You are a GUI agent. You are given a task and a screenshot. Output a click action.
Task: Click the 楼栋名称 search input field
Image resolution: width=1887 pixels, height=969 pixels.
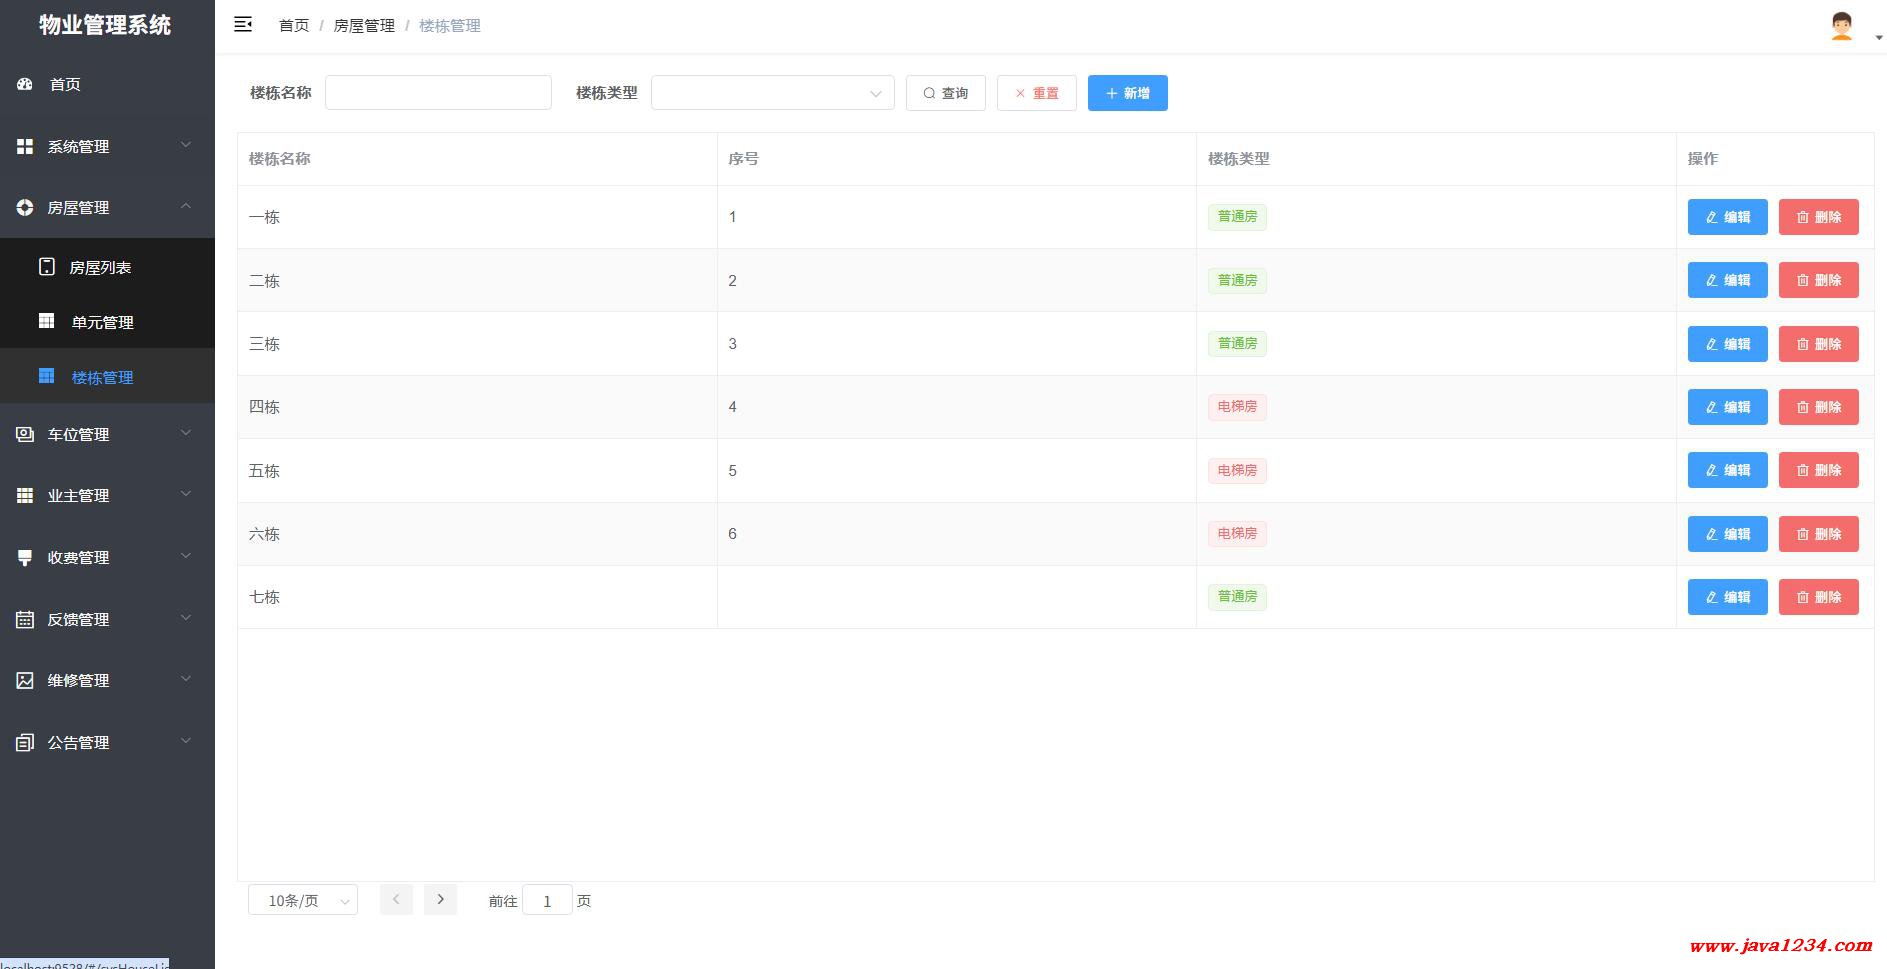(438, 93)
